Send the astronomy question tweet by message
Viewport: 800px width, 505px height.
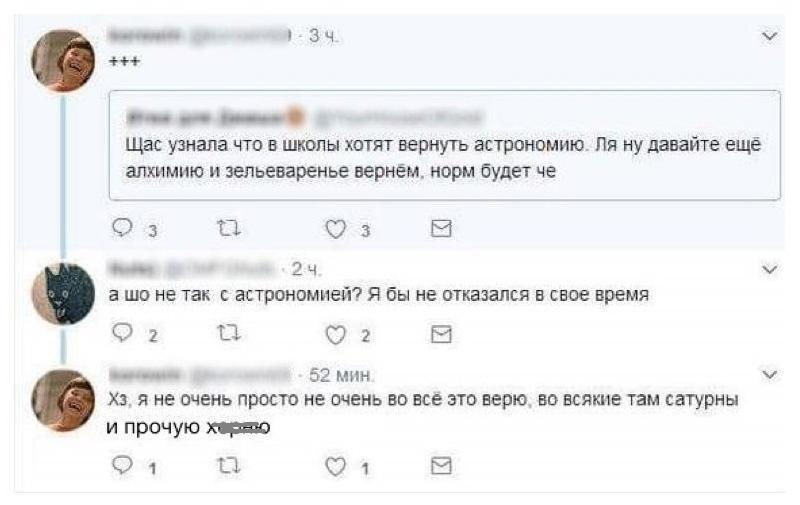click(440, 335)
